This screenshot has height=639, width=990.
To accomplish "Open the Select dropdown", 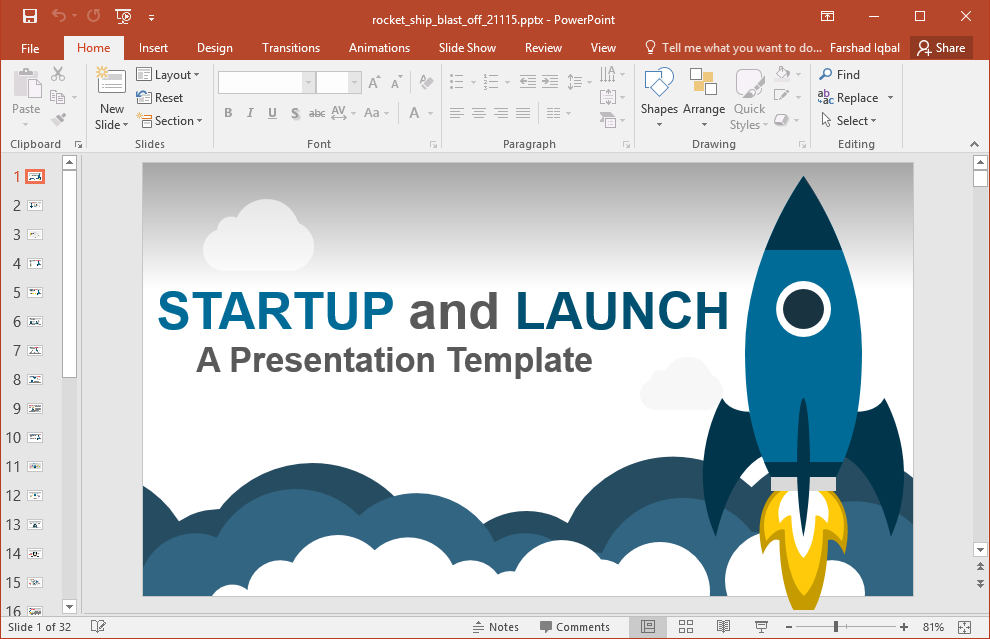I will tap(849, 121).
